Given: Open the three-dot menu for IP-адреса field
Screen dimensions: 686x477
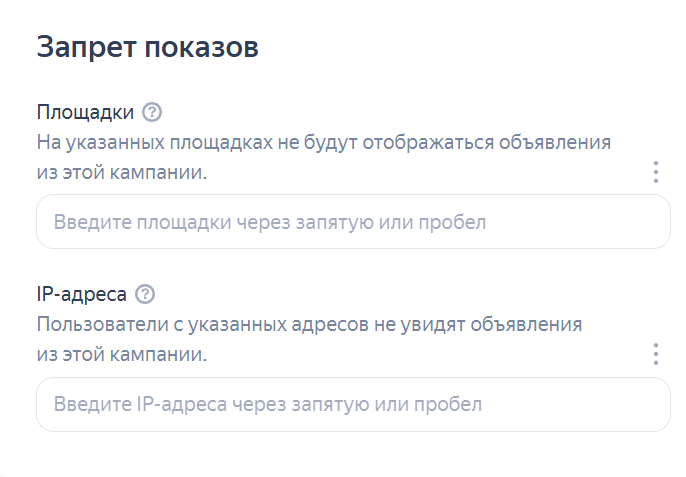Looking at the screenshot, I should click(655, 354).
